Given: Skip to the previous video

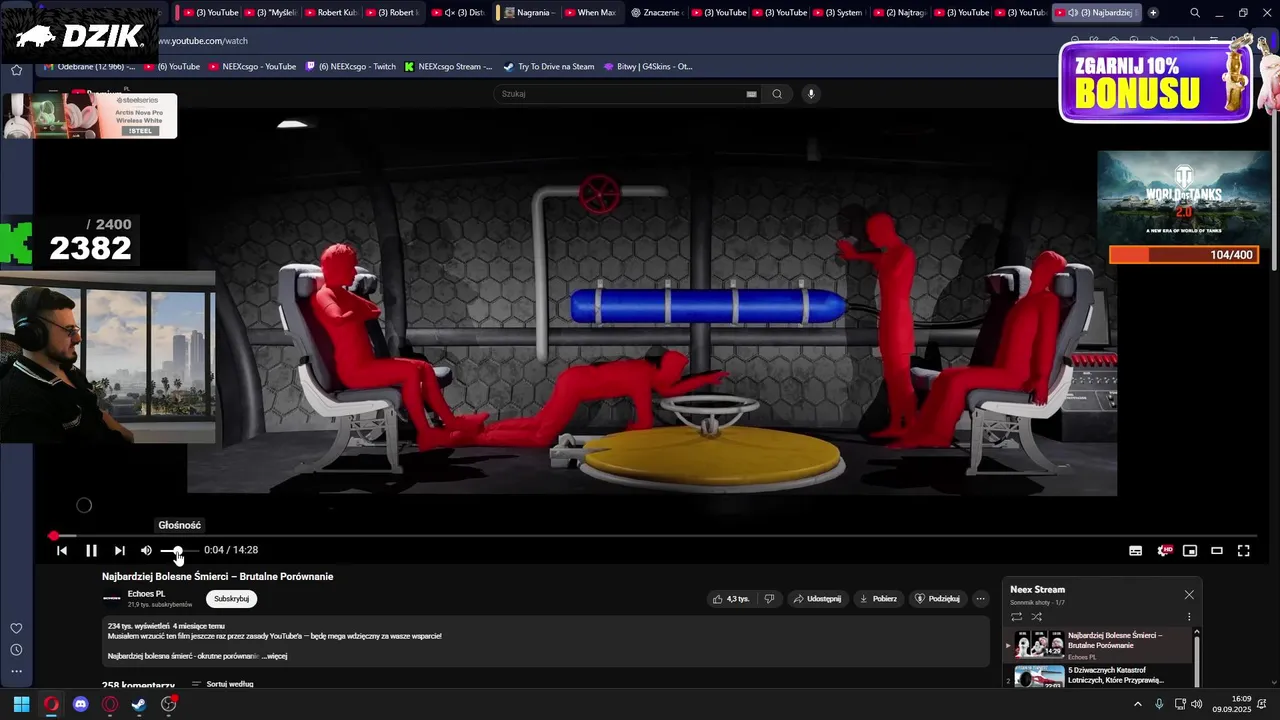Looking at the screenshot, I should pyautogui.click(x=62, y=550).
